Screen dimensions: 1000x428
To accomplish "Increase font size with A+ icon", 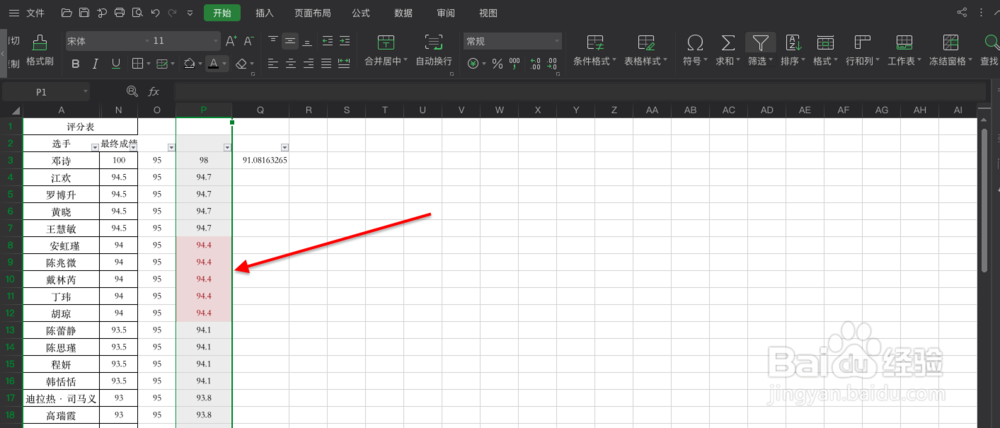I will pos(232,41).
